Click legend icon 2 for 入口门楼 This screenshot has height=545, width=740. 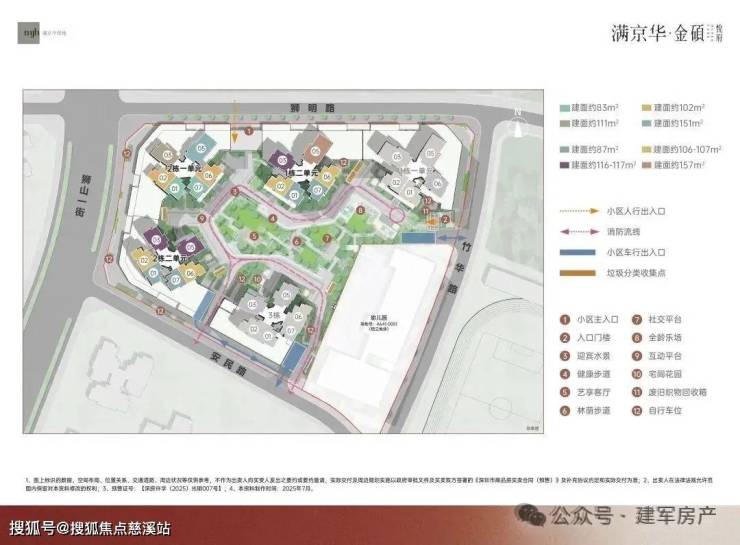(565, 338)
